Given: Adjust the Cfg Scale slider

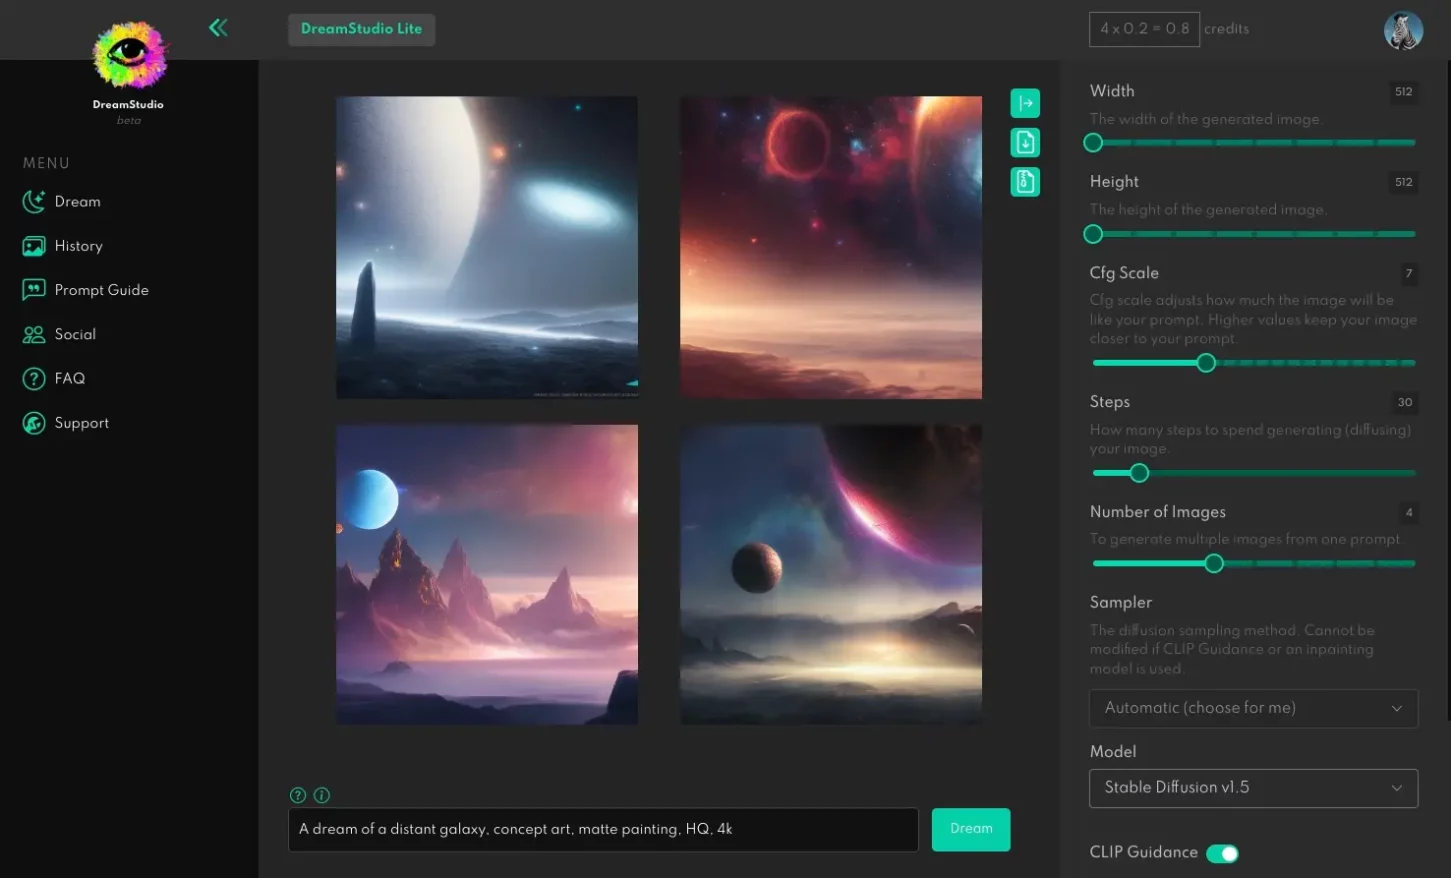Looking at the screenshot, I should pos(1205,363).
